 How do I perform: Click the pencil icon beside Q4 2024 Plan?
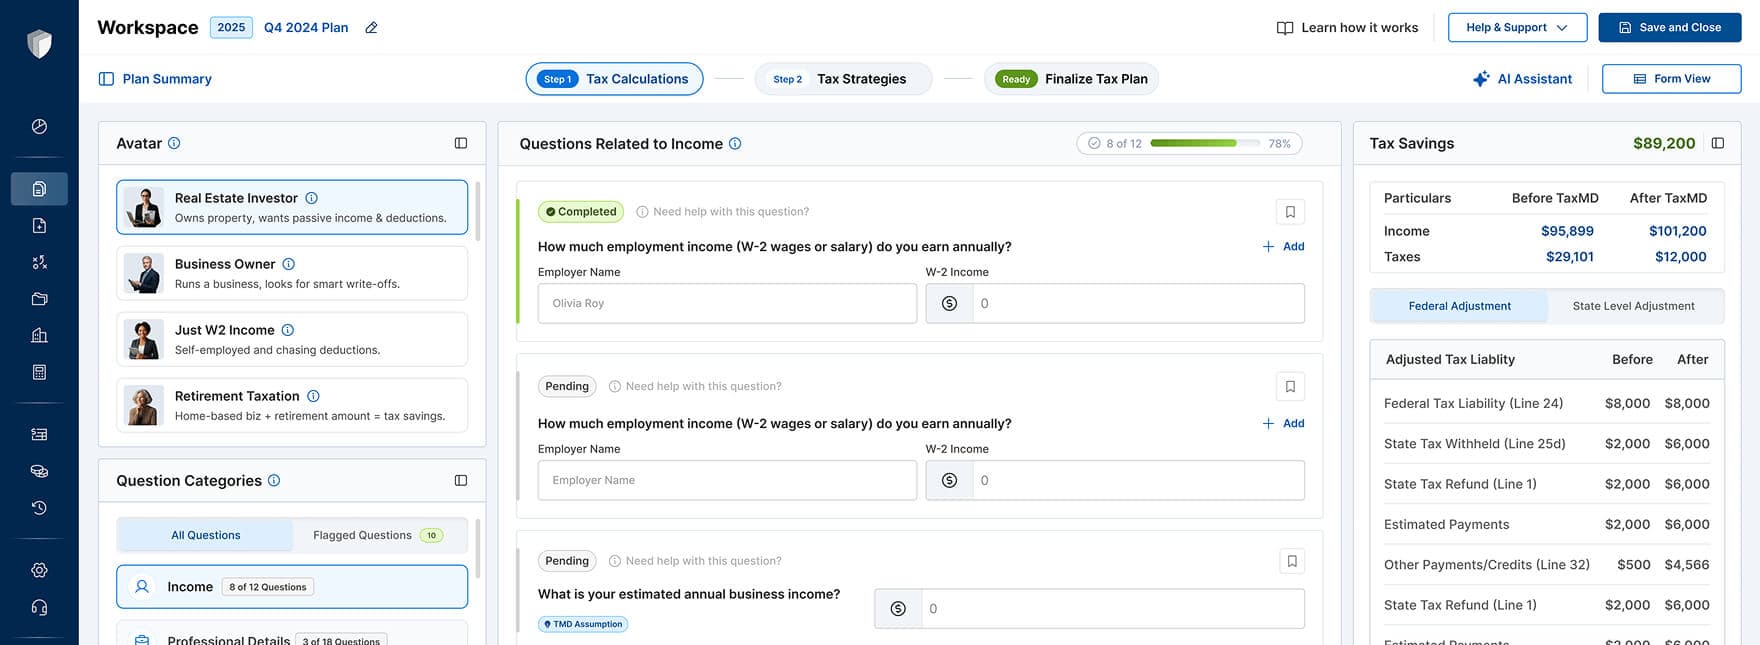tap(371, 28)
